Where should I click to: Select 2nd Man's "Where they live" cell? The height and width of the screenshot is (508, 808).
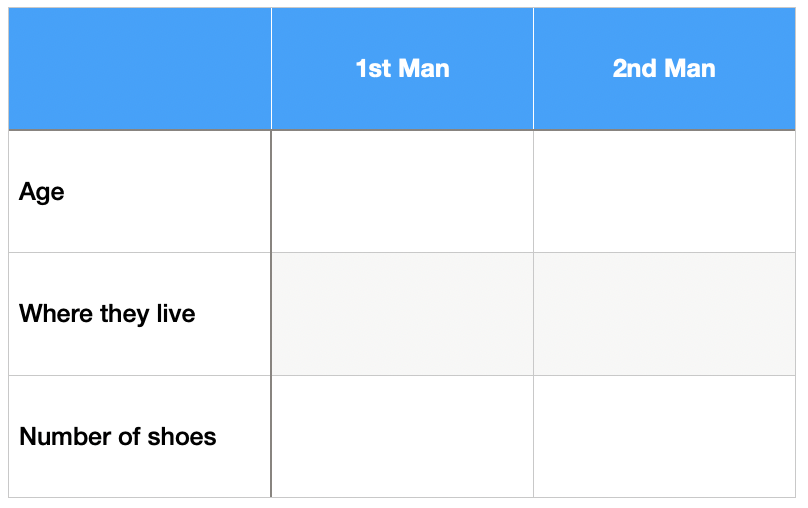pos(664,314)
